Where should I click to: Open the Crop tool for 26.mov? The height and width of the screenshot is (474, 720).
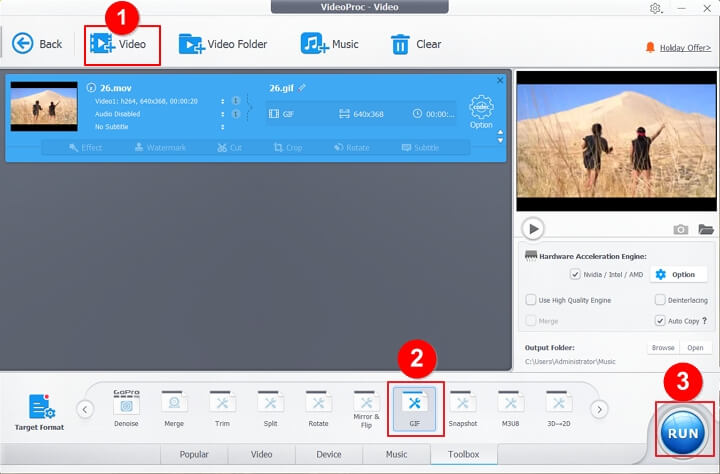288,147
